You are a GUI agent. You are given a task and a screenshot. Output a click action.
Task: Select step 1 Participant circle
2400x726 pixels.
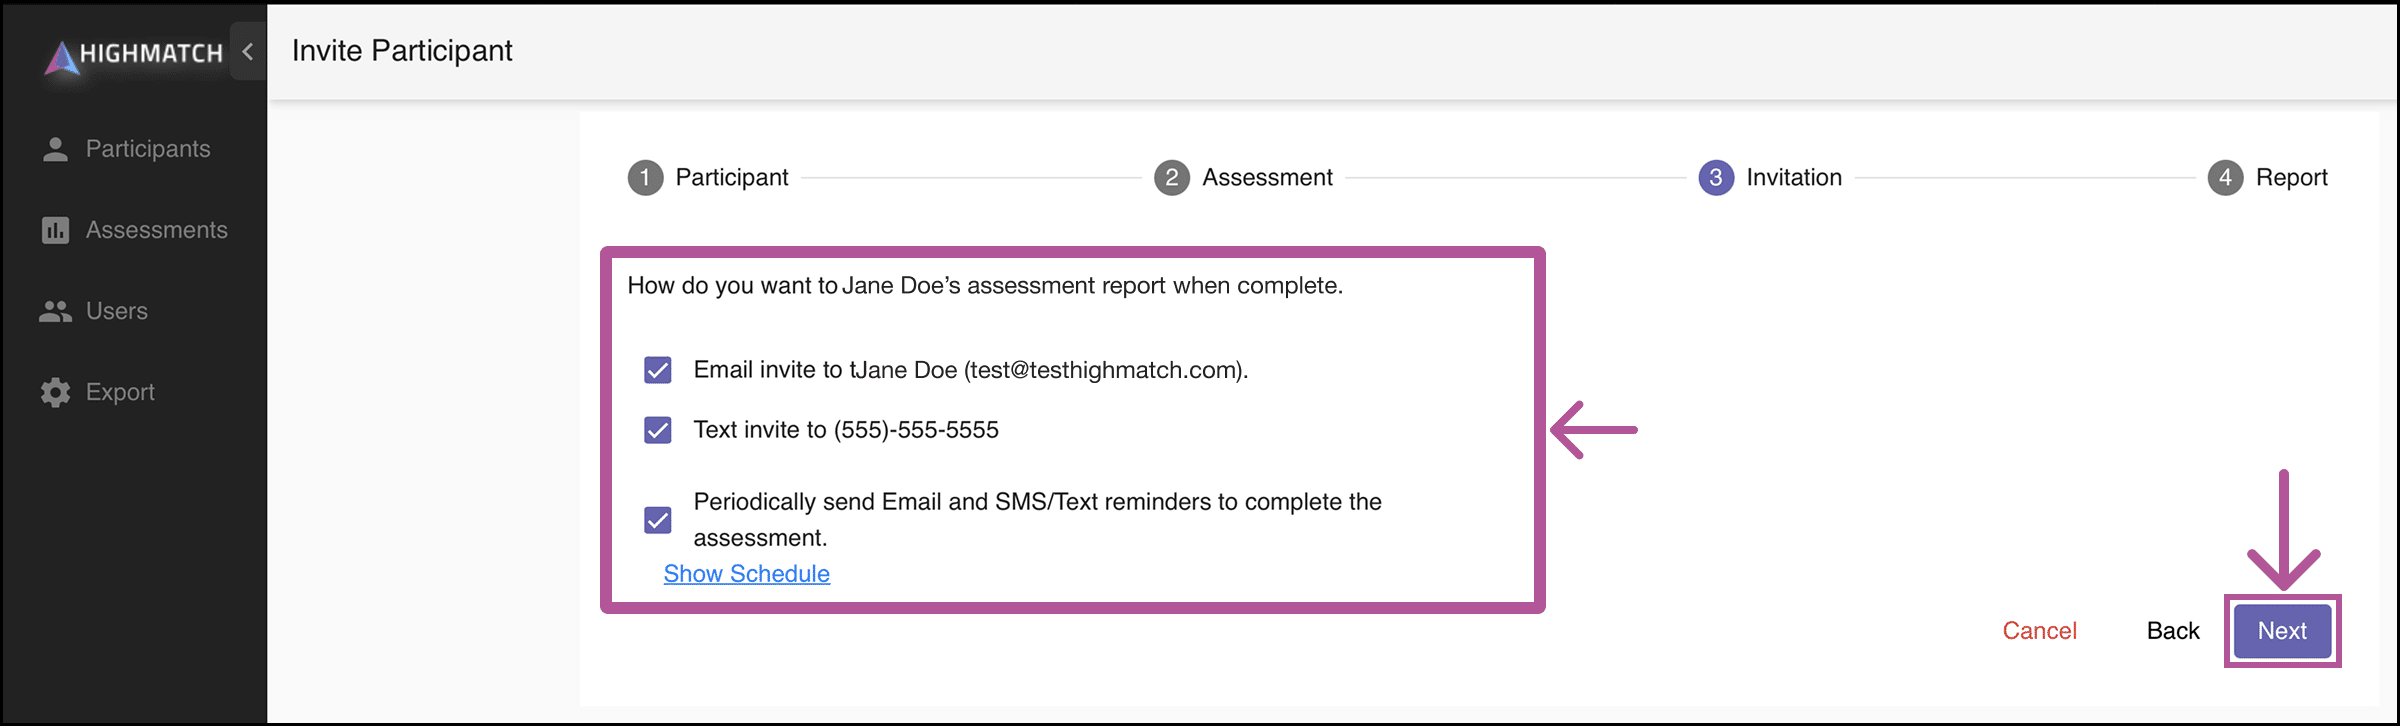coord(646,178)
